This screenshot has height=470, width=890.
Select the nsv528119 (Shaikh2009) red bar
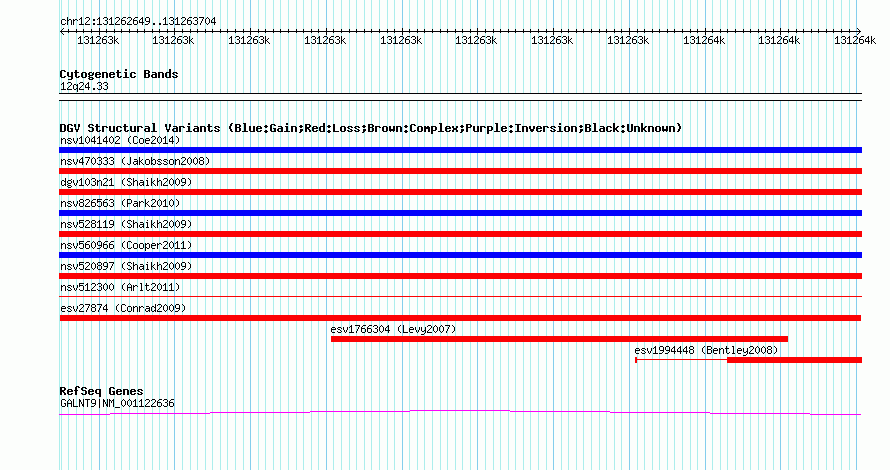coord(460,234)
